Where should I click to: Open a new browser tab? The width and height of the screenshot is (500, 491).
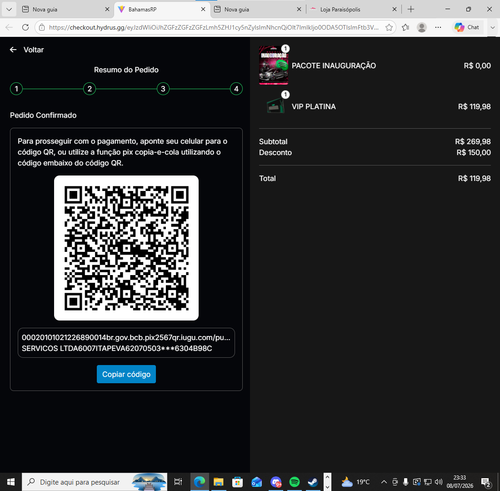pyautogui.click(x=411, y=9)
